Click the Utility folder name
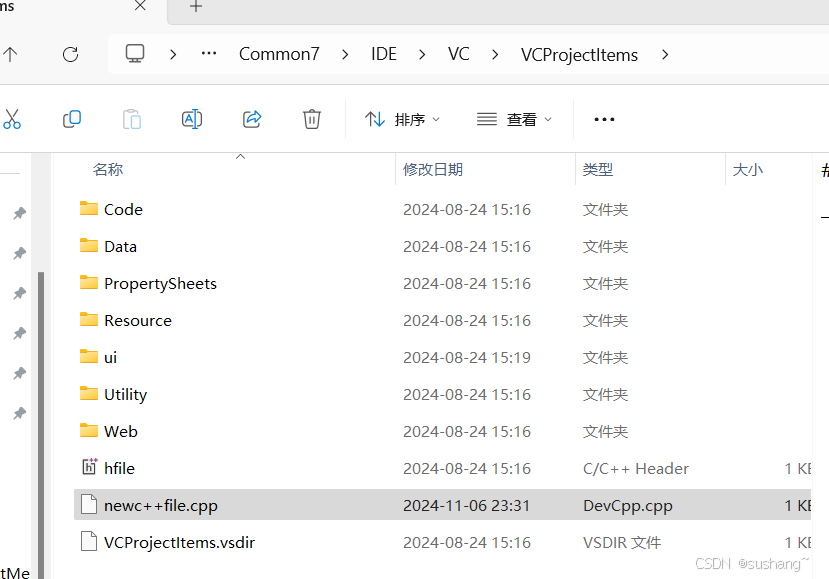This screenshot has width=829, height=579. click(x=125, y=394)
